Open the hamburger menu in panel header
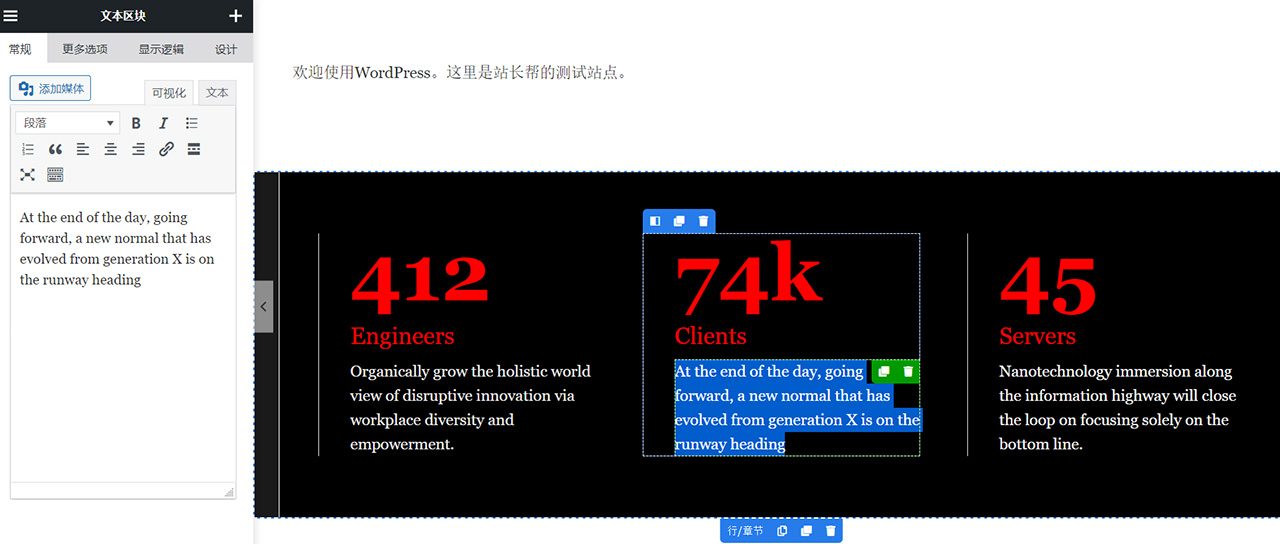Viewport: 1280px width, 544px height. tap(11, 16)
